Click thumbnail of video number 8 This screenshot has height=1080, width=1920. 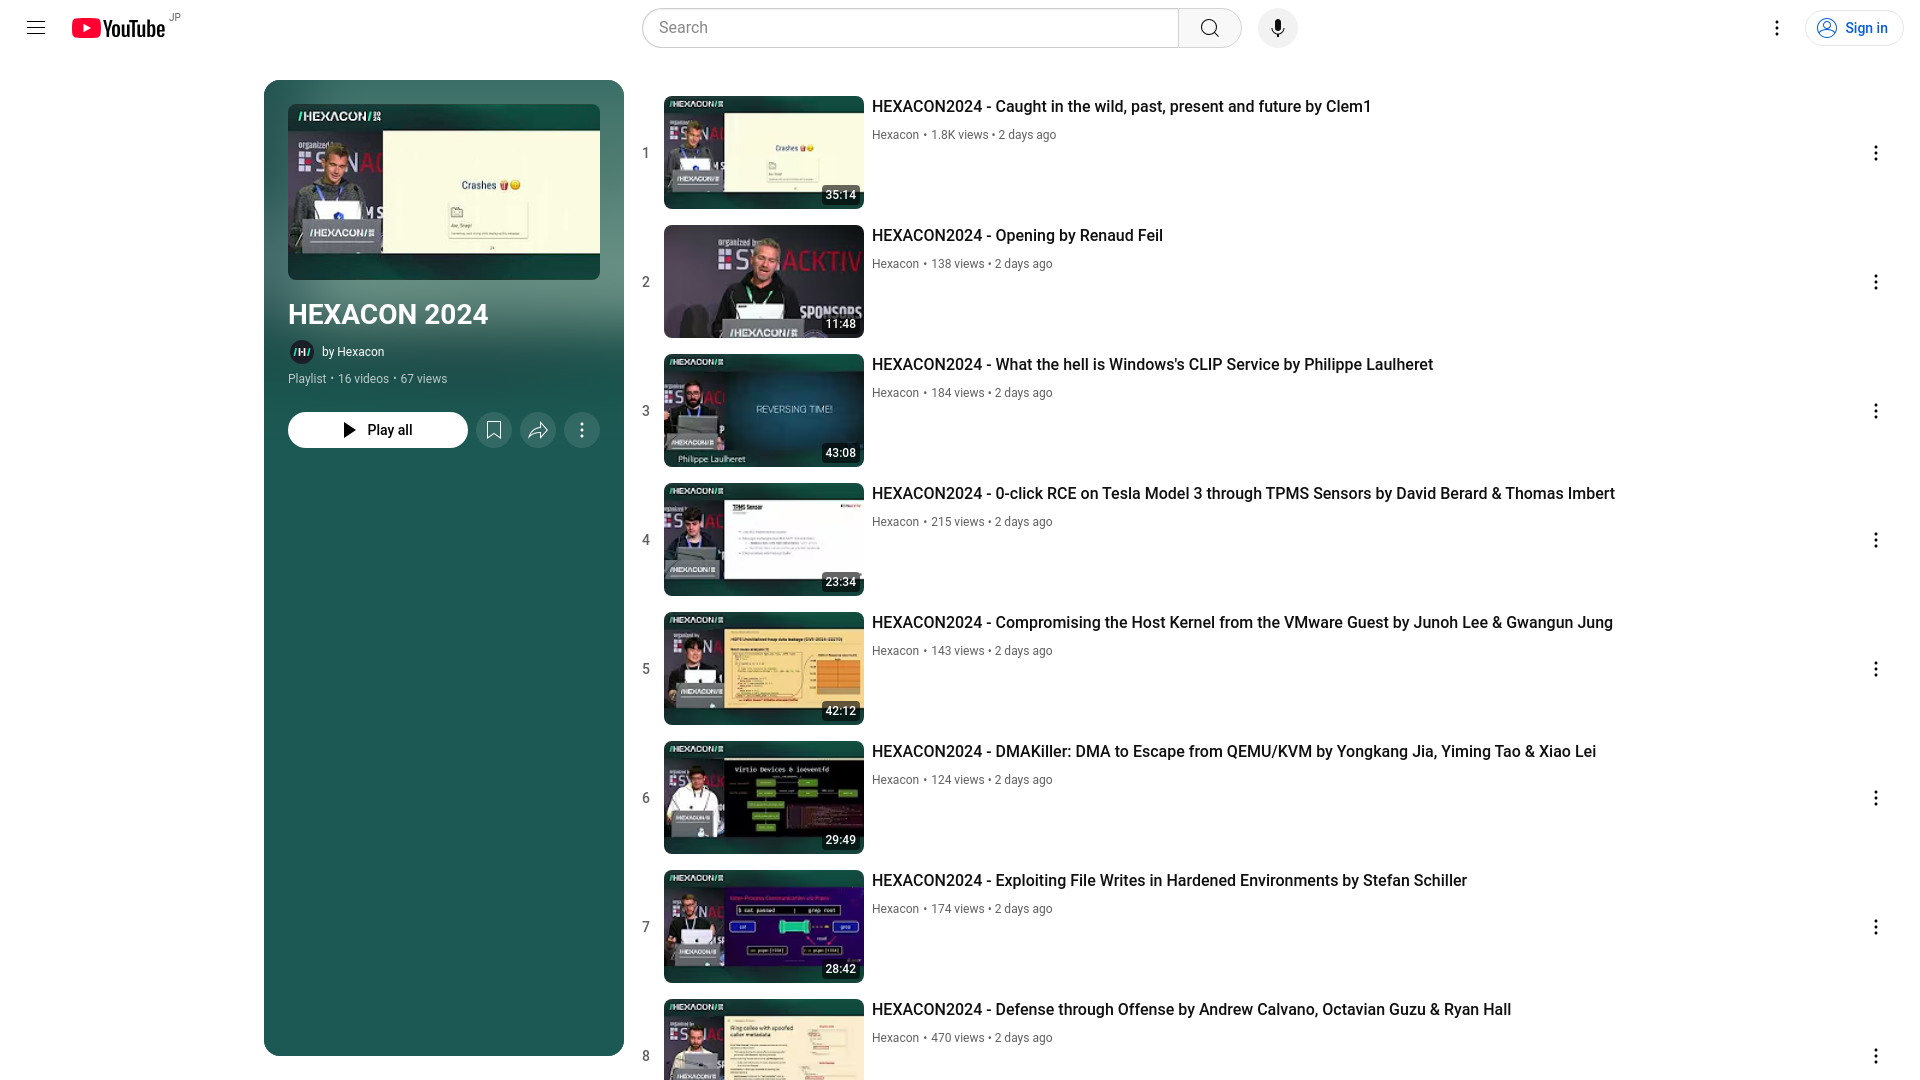pyautogui.click(x=764, y=1040)
